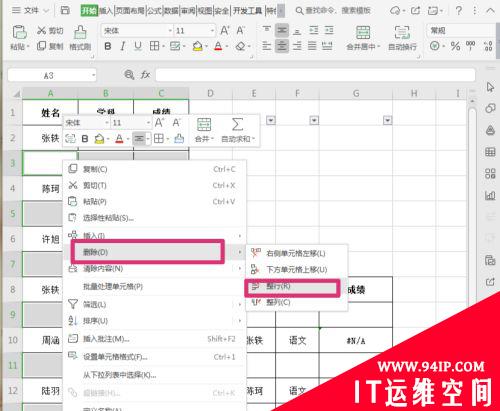Click the magnifier icon beside the name box
The height and width of the screenshot is (411, 500).
[129, 75]
